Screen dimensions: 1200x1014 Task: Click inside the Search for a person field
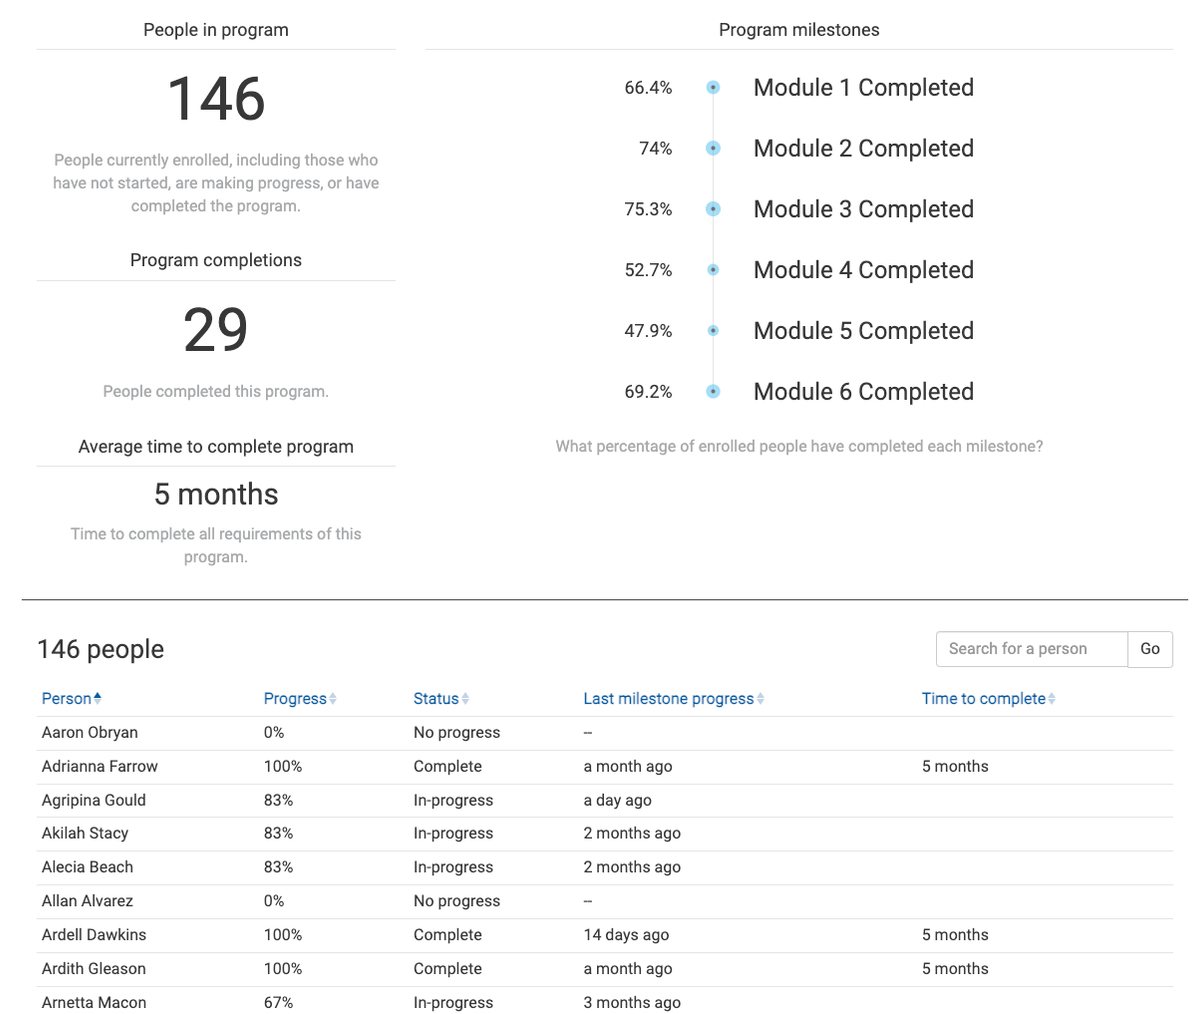pos(1031,649)
